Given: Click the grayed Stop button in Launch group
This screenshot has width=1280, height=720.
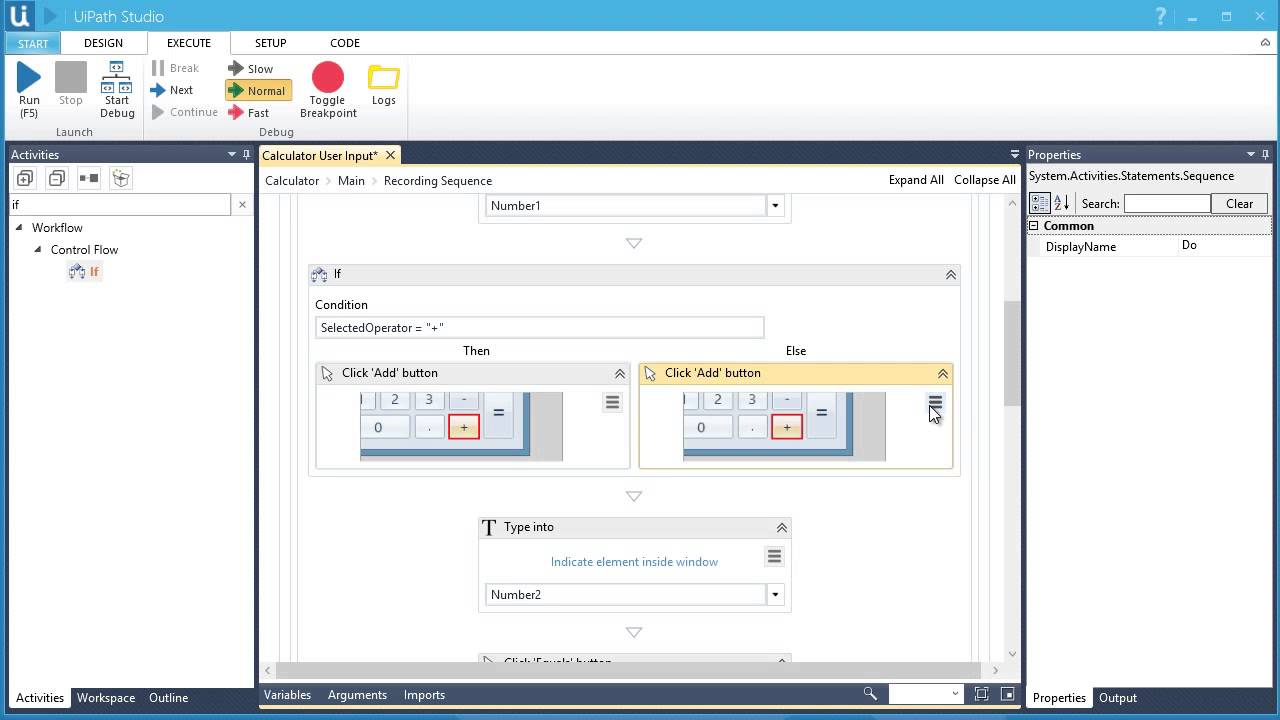Looking at the screenshot, I should tap(70, 84).
